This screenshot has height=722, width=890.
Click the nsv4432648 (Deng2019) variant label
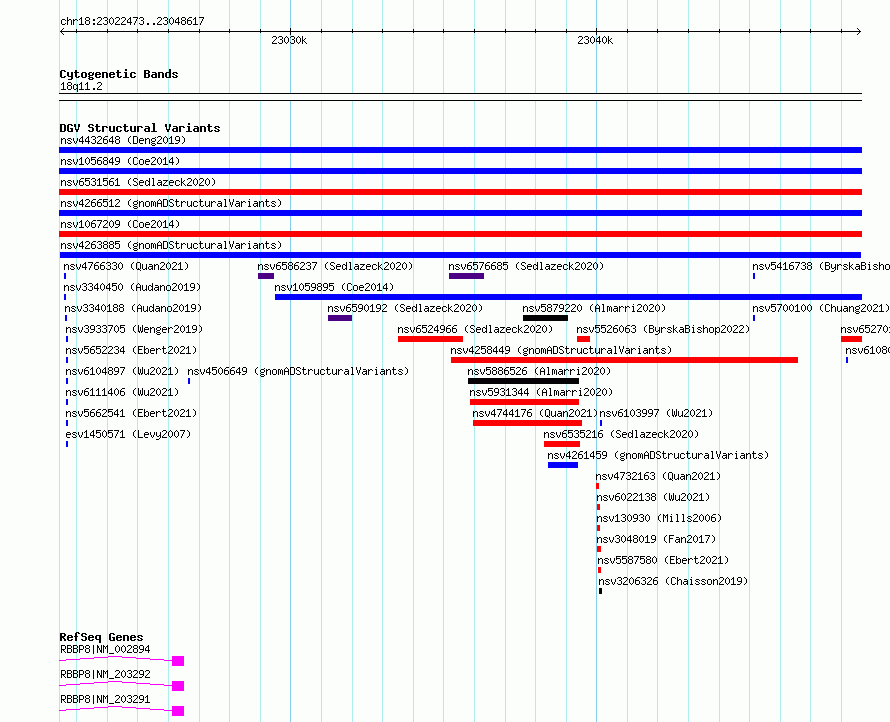point(123,140)
